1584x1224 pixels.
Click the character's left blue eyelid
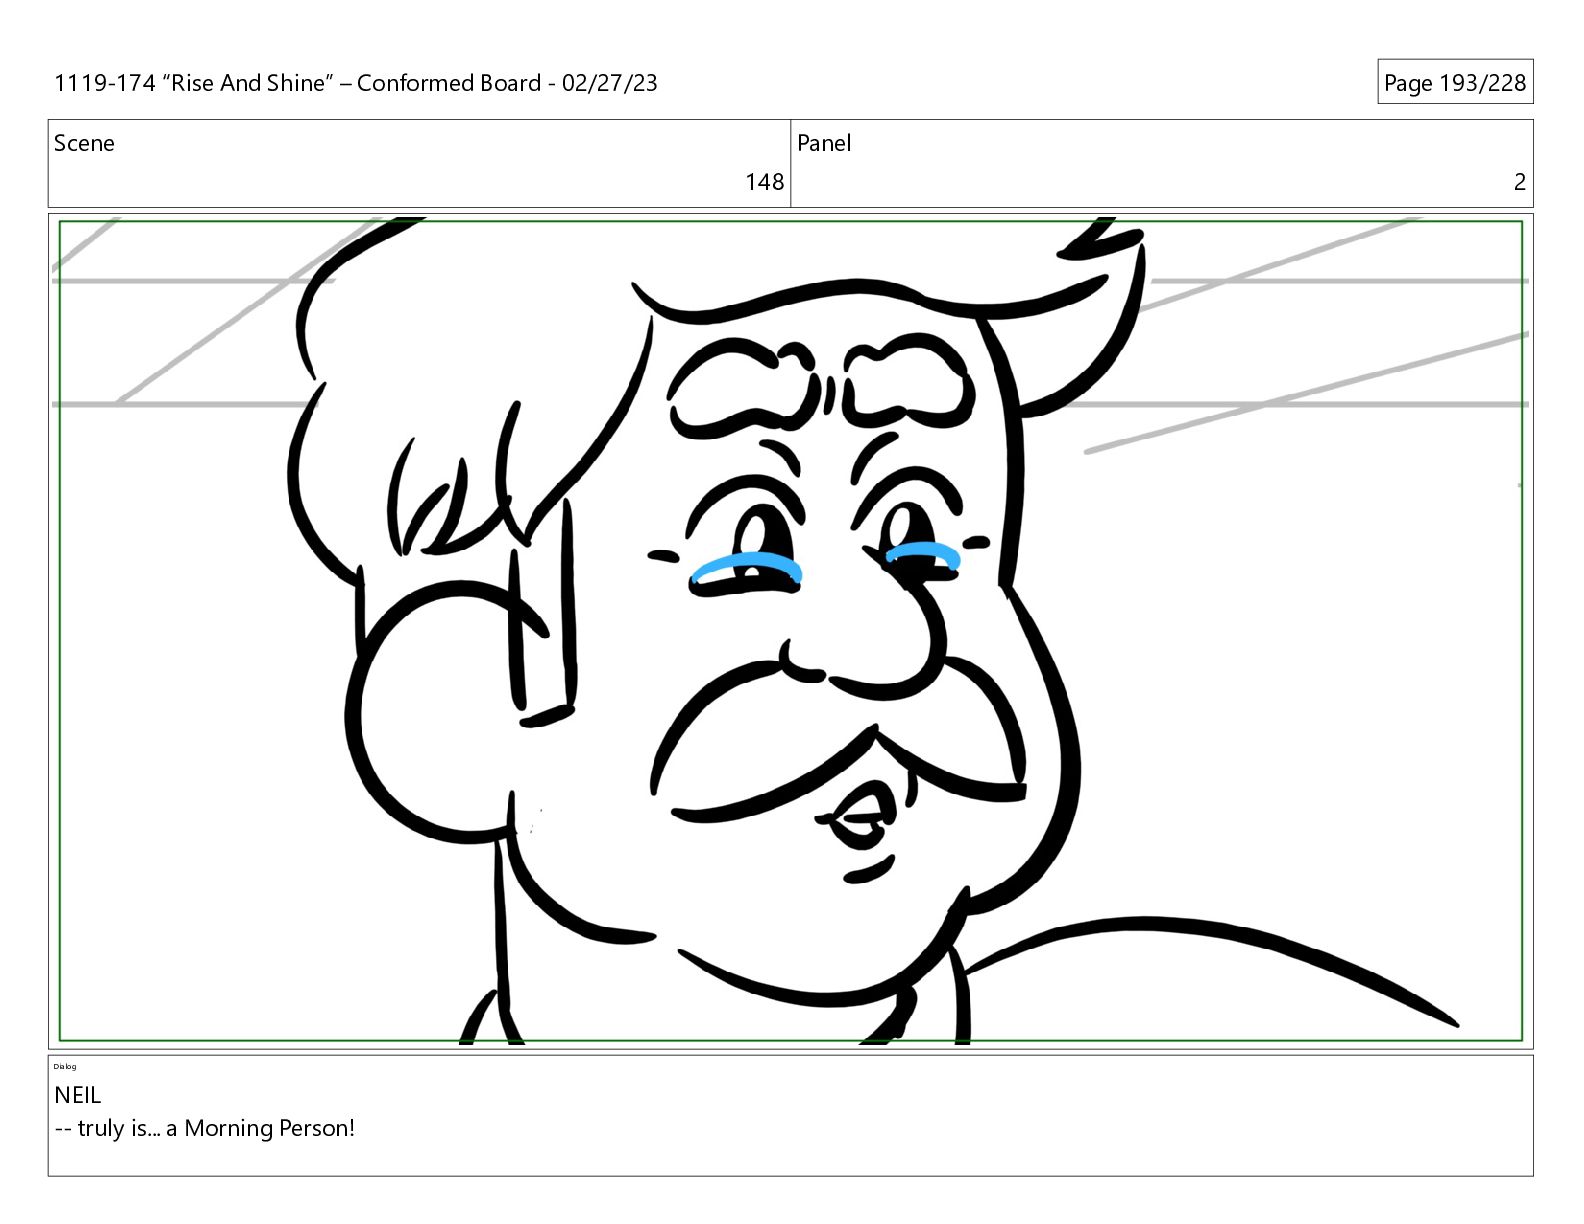[746, 567]
